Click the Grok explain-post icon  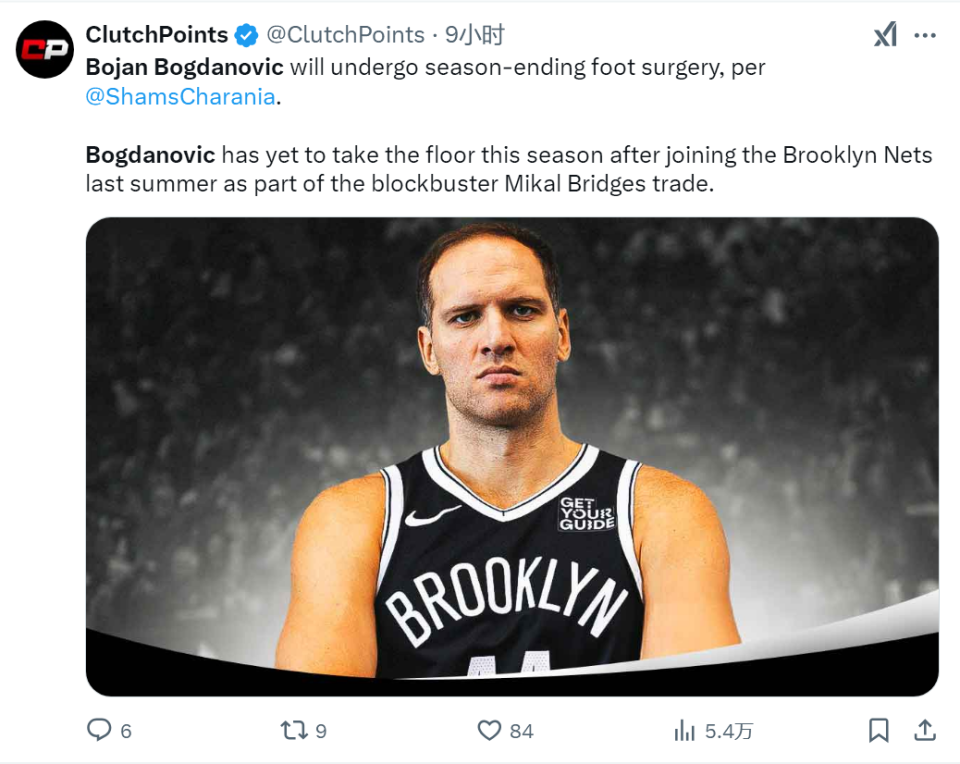[885, 36]
